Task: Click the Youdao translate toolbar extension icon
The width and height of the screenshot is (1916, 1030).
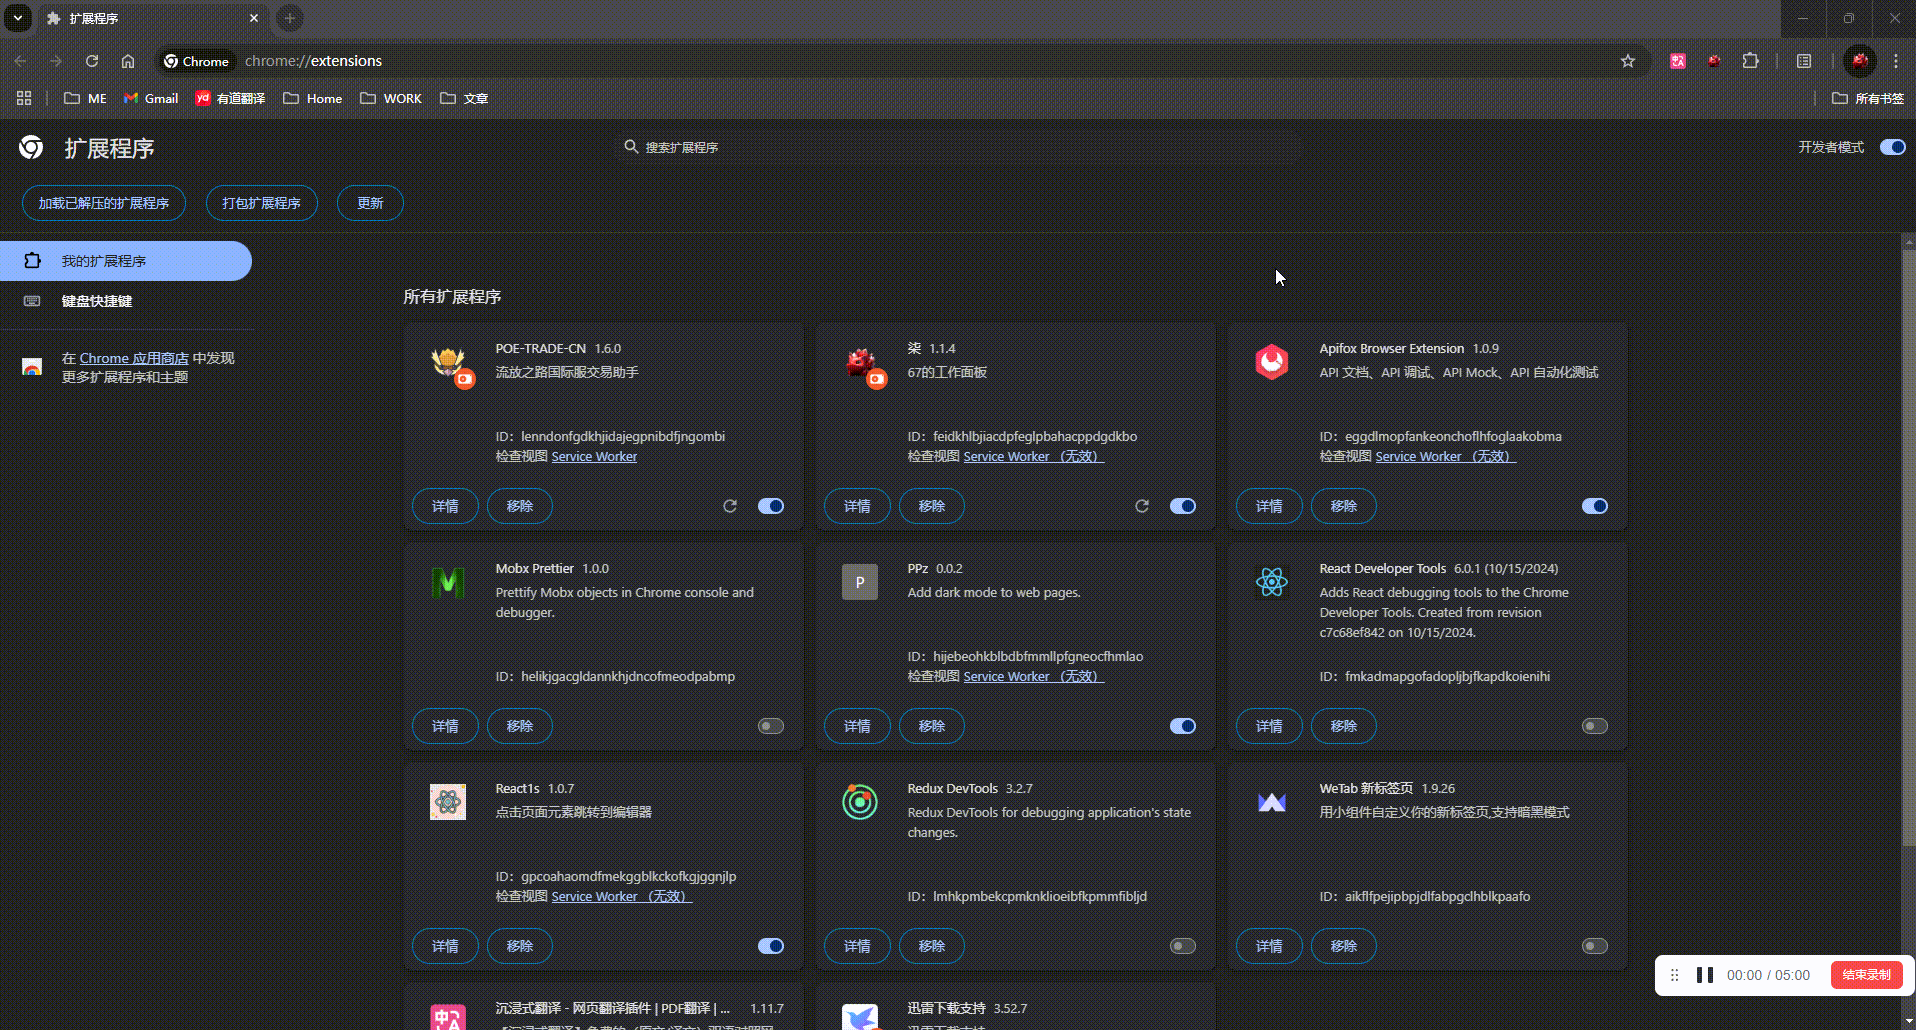Action: pyautogui.click(x=1678, y=61)
